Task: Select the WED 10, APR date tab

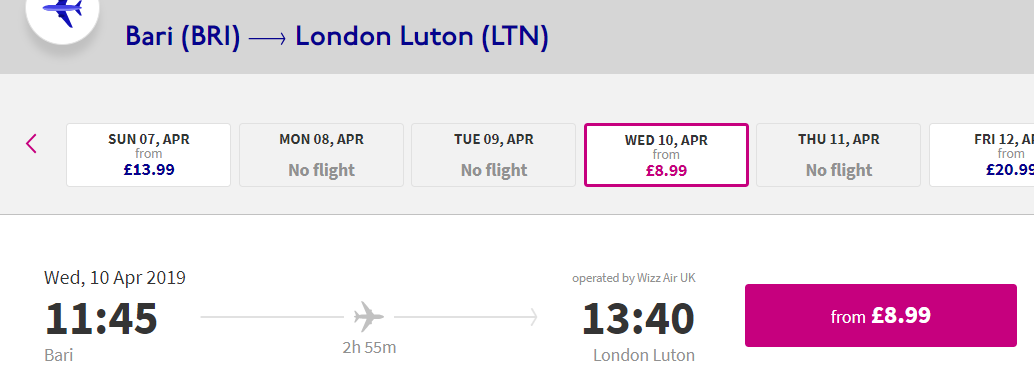Action: pyautogui.click(x=666, y=155)
